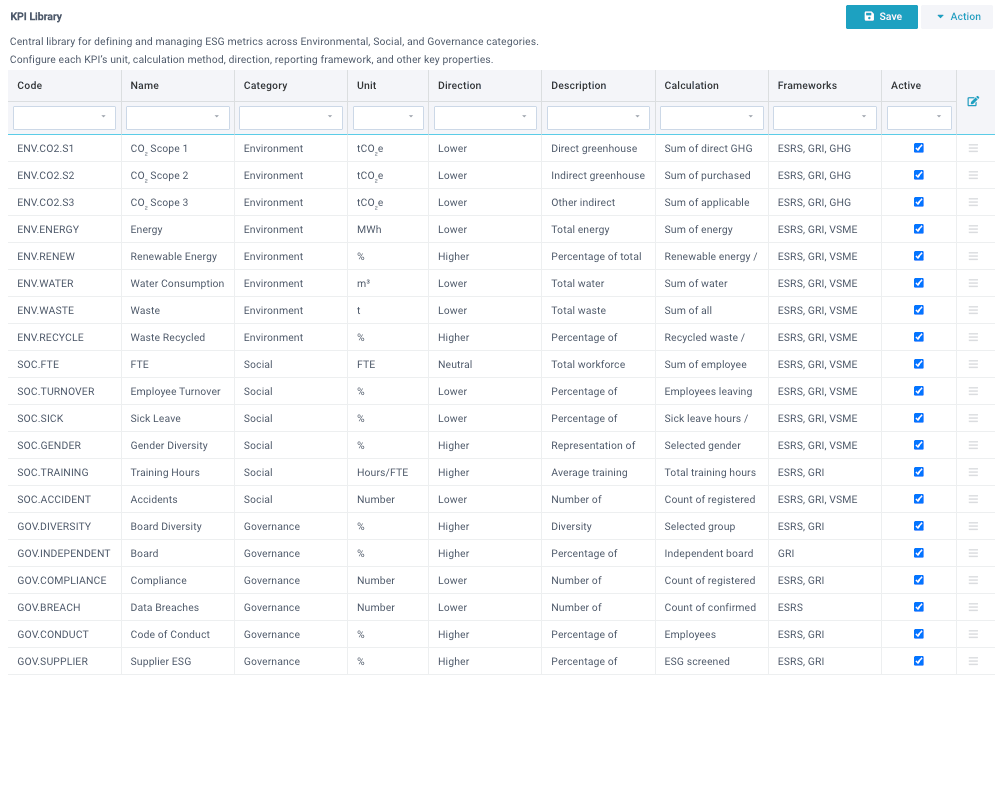Viewport: 1000px width, 793px height.
Task: Disable Active for GOV.BREACH row
Action: click(918, 607)
